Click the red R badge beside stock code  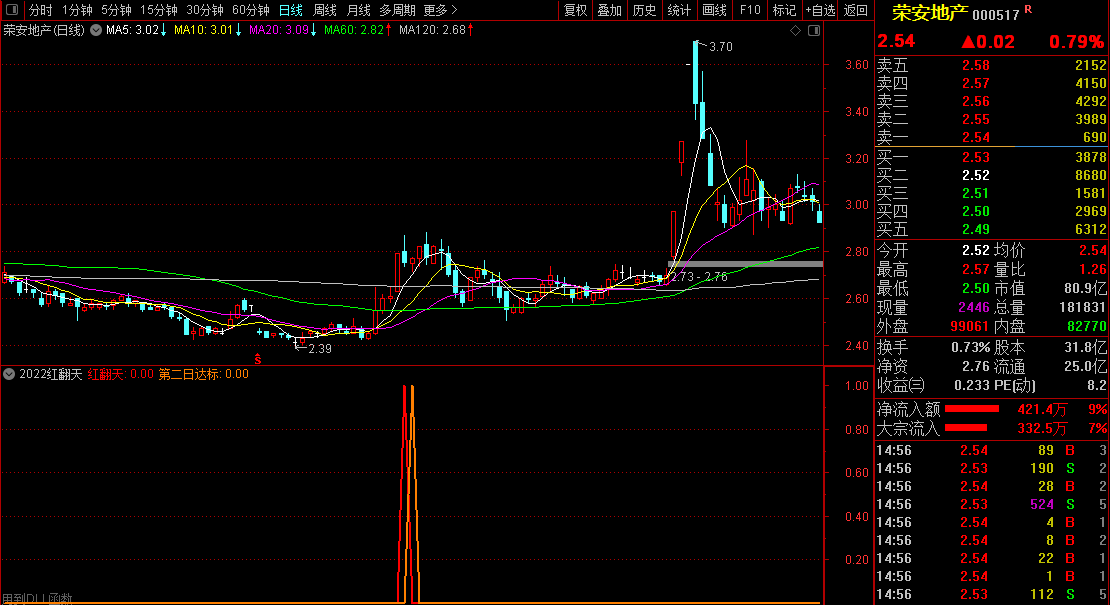coord(1029,10)
